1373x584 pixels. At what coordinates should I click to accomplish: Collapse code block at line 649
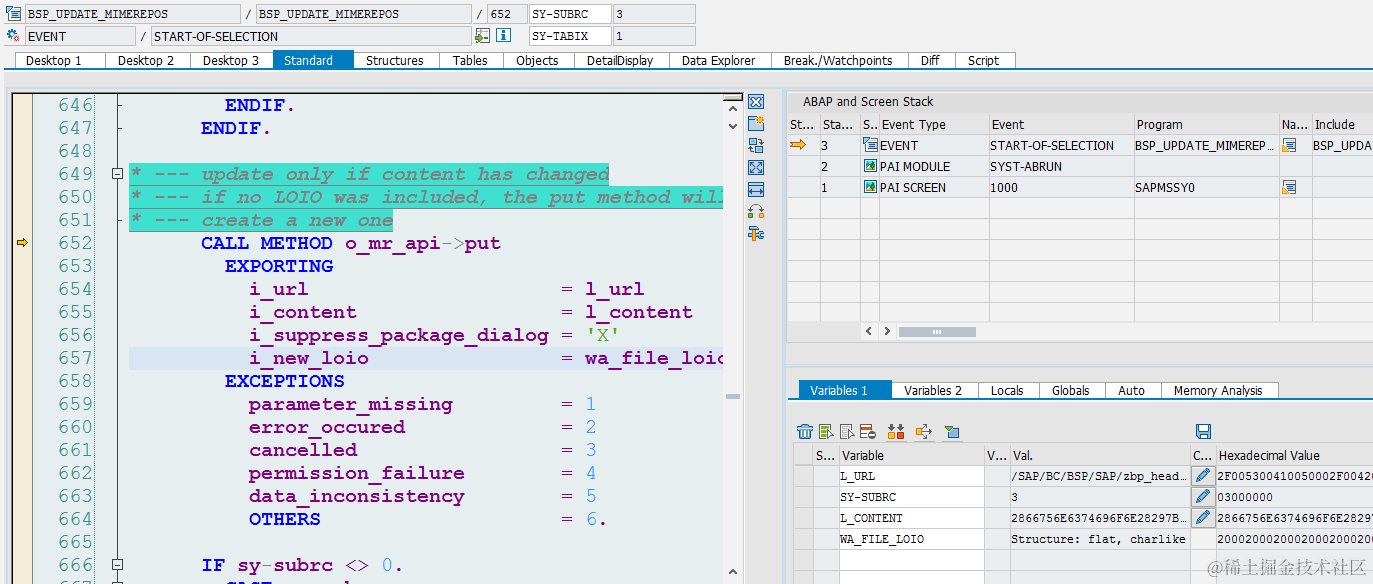[x=117, y=174]
